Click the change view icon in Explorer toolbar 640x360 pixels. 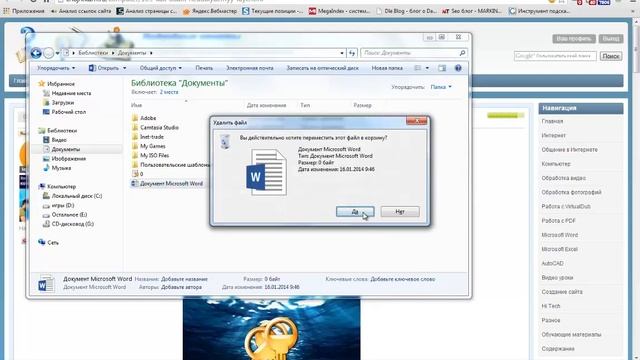click(418, 68)
